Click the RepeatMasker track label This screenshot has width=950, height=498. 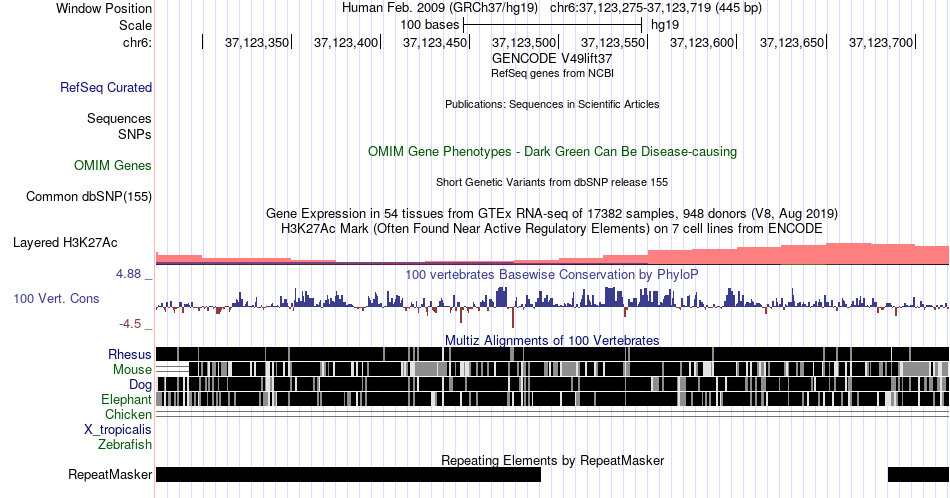point(110,475)
